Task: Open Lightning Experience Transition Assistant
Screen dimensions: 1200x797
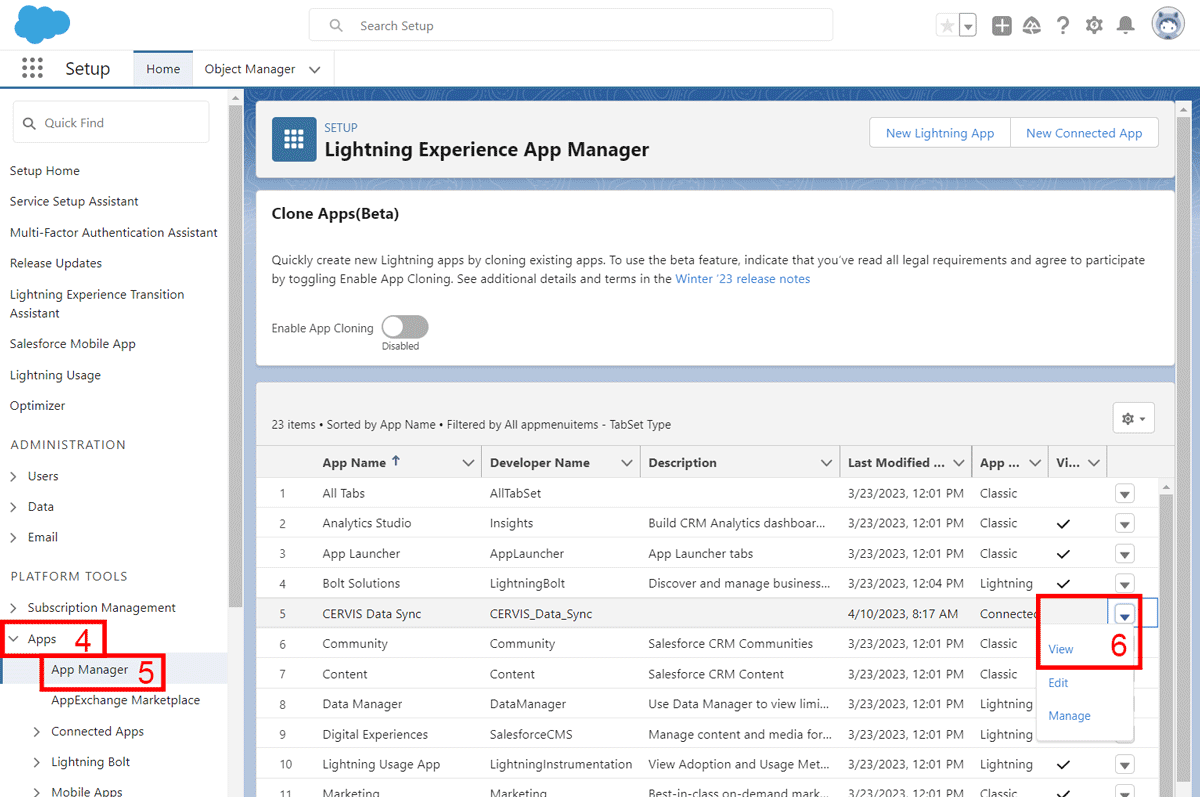Action: point(97,303)
